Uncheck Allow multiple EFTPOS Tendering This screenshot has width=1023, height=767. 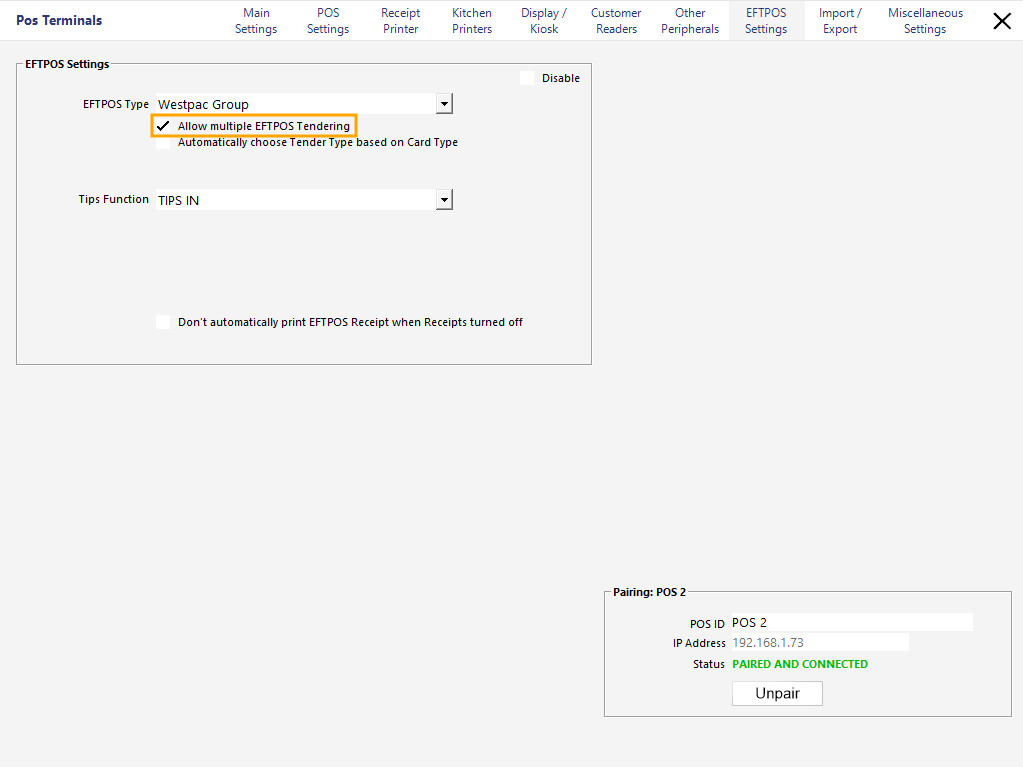tap(163, 125)
